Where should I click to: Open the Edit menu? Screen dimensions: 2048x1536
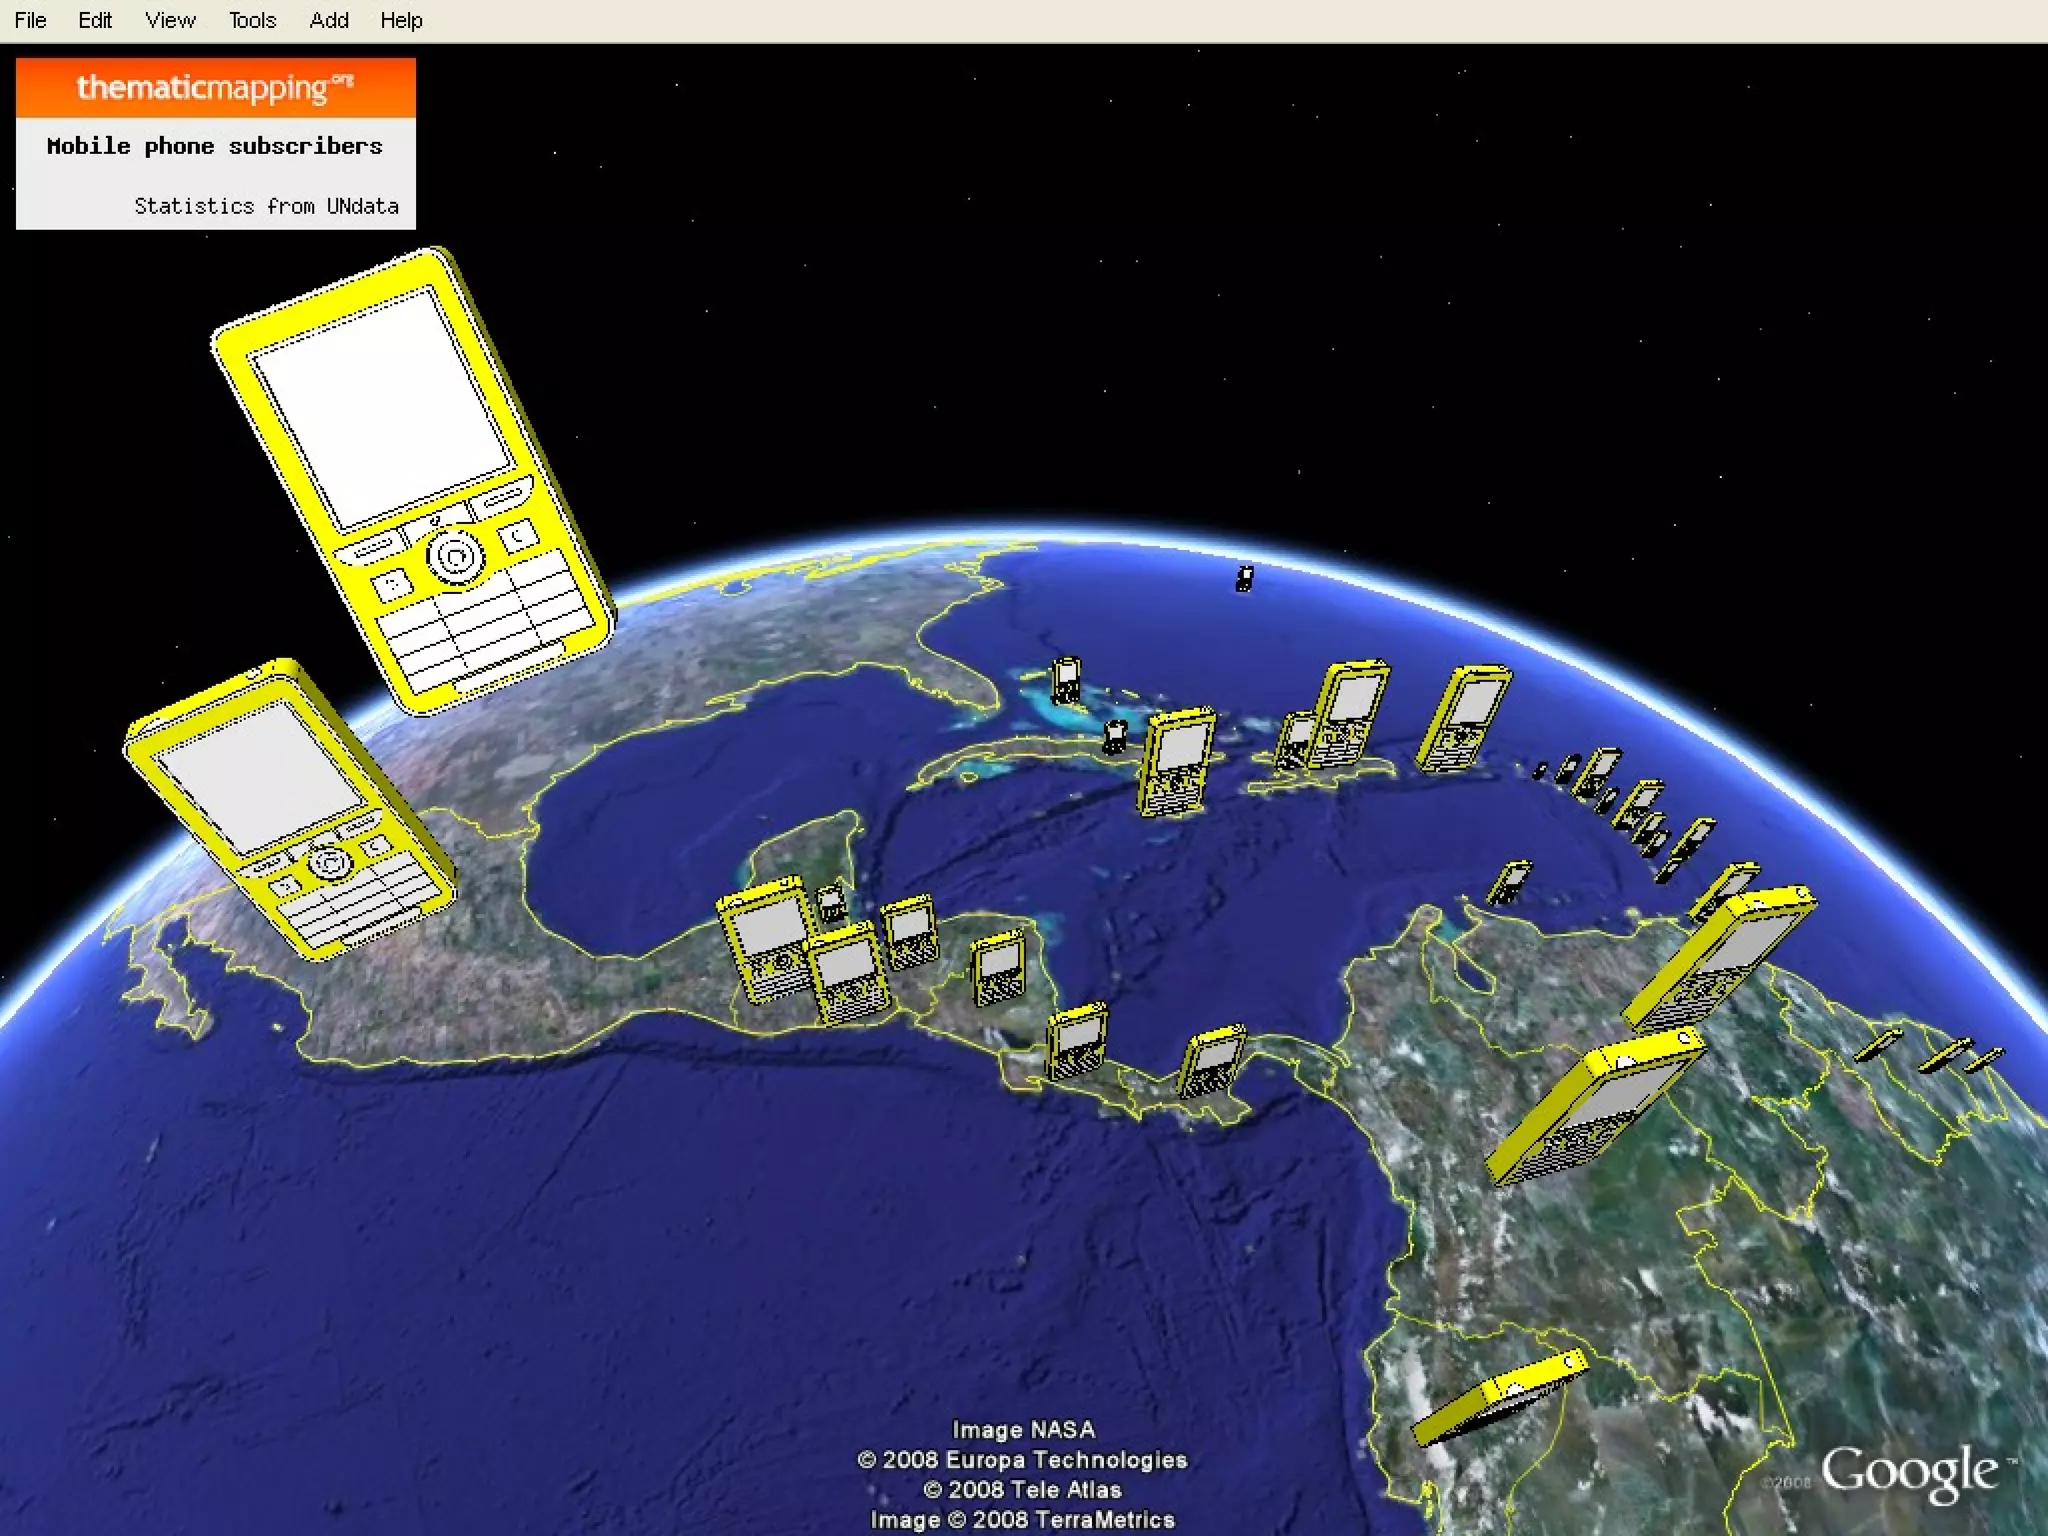coord(95,20)
